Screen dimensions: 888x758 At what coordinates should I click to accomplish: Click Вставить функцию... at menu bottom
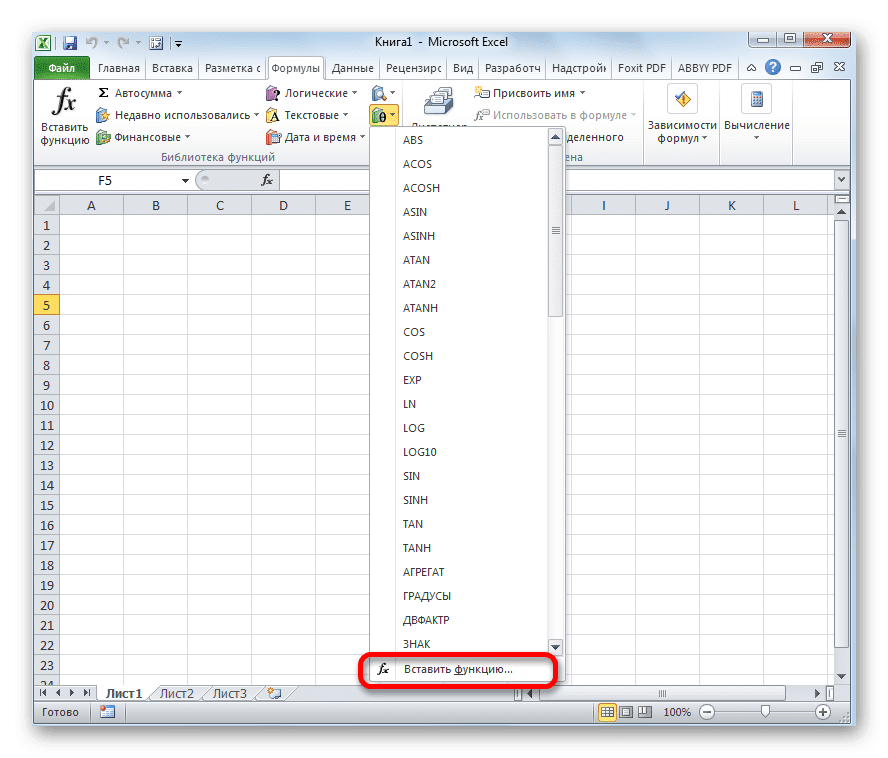(x=459, y=669)
